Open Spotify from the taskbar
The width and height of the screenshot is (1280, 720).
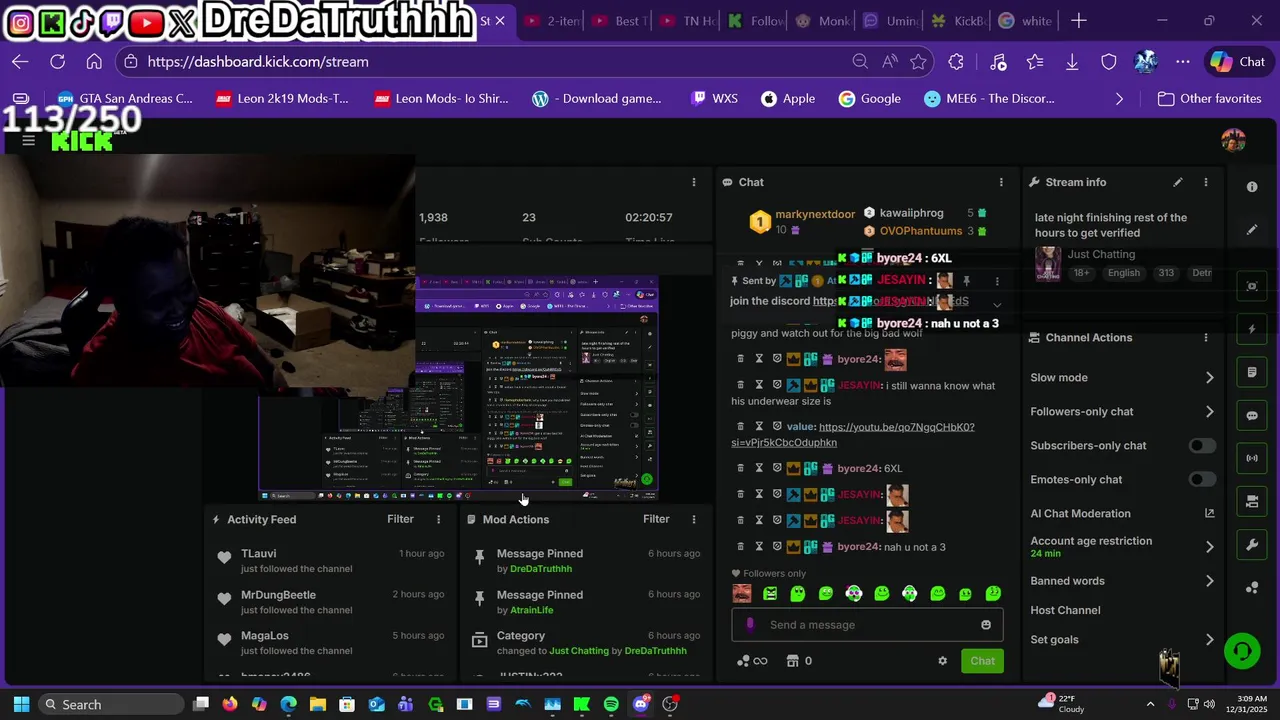[611, 704]
